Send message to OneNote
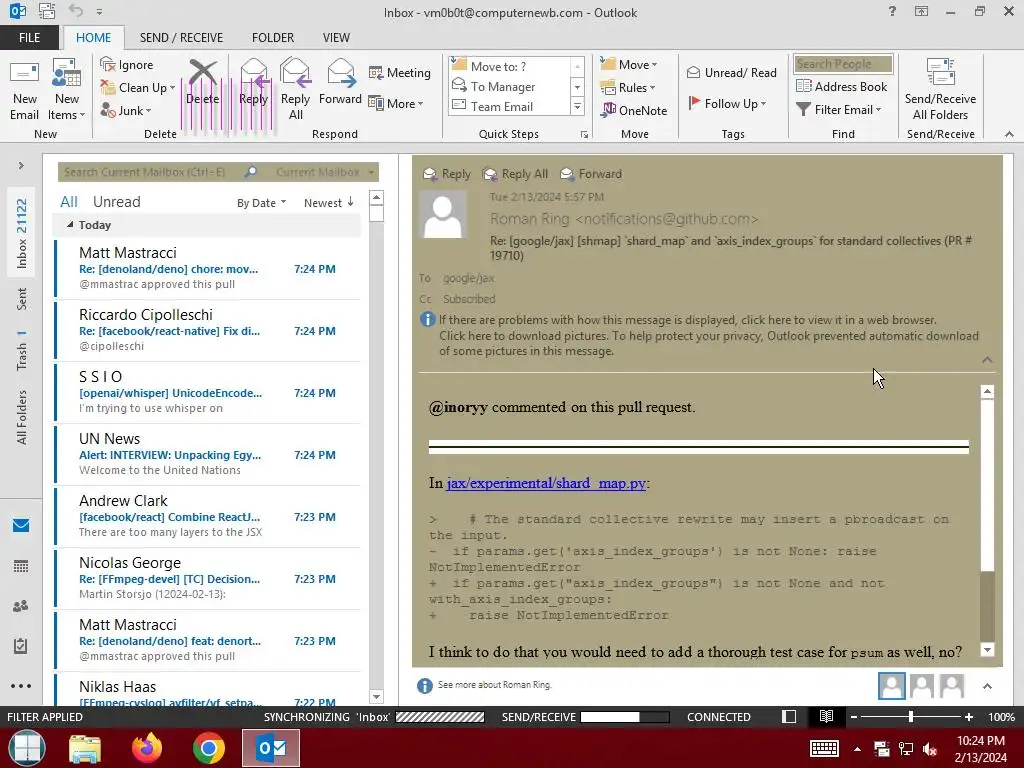1024x768 pixels. pyautogui.click(x=634, y=110)
